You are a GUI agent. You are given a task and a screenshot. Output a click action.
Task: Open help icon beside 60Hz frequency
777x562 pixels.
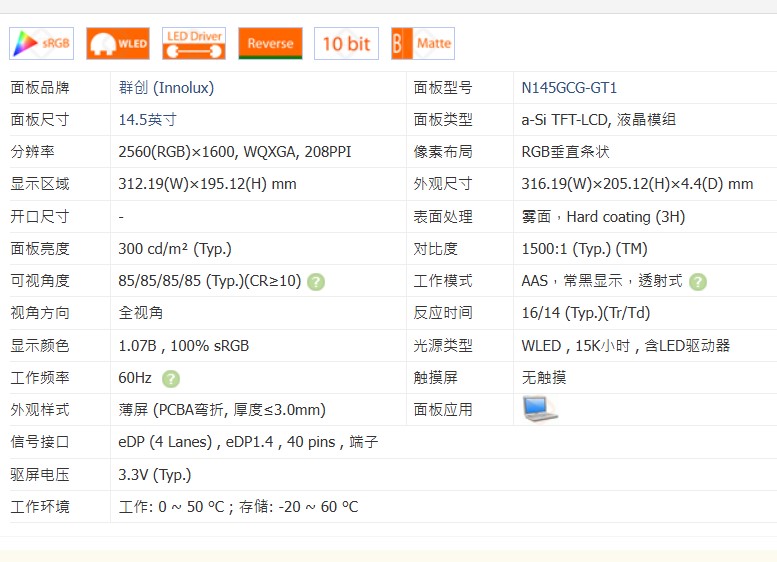click(x=171, y=378)
